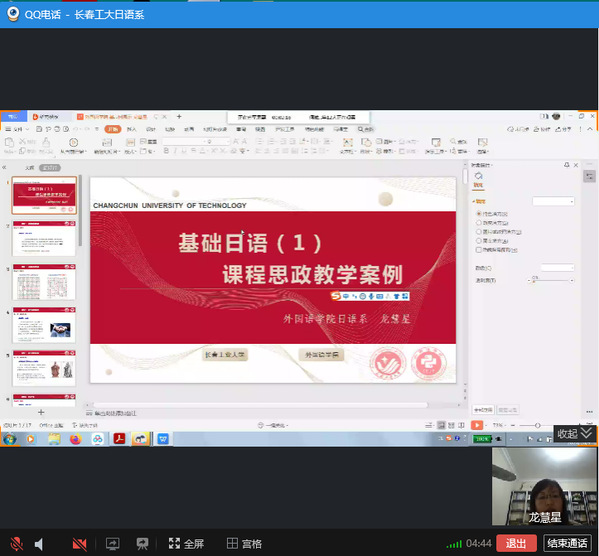
Task: Click the presentation board share icon
Action: [x=142, y=543]
